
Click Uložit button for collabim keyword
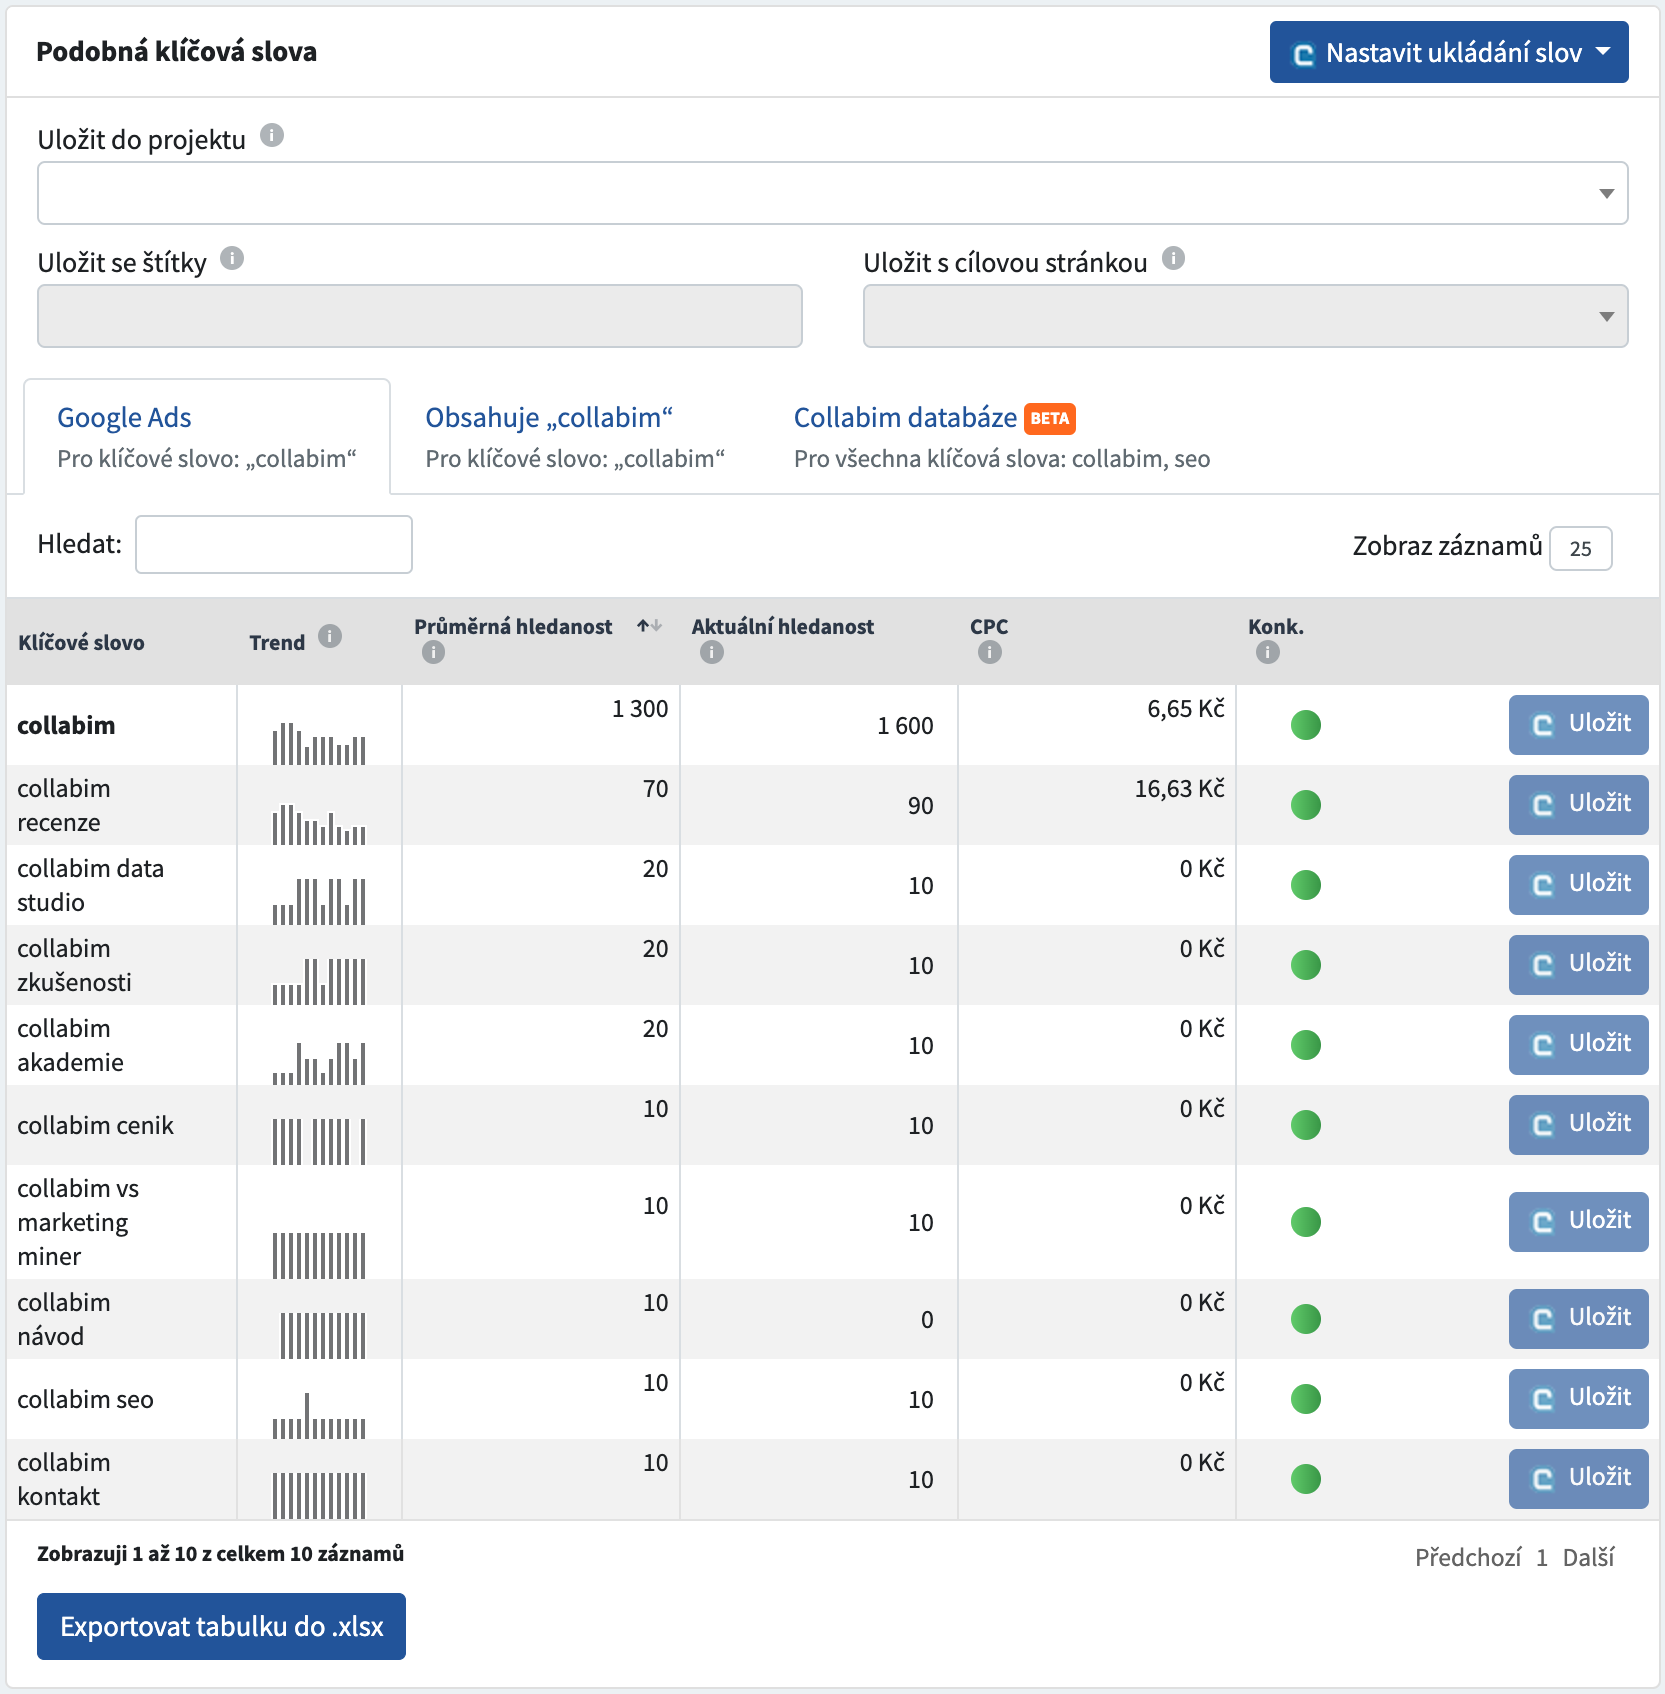(x=1579, y=724)
